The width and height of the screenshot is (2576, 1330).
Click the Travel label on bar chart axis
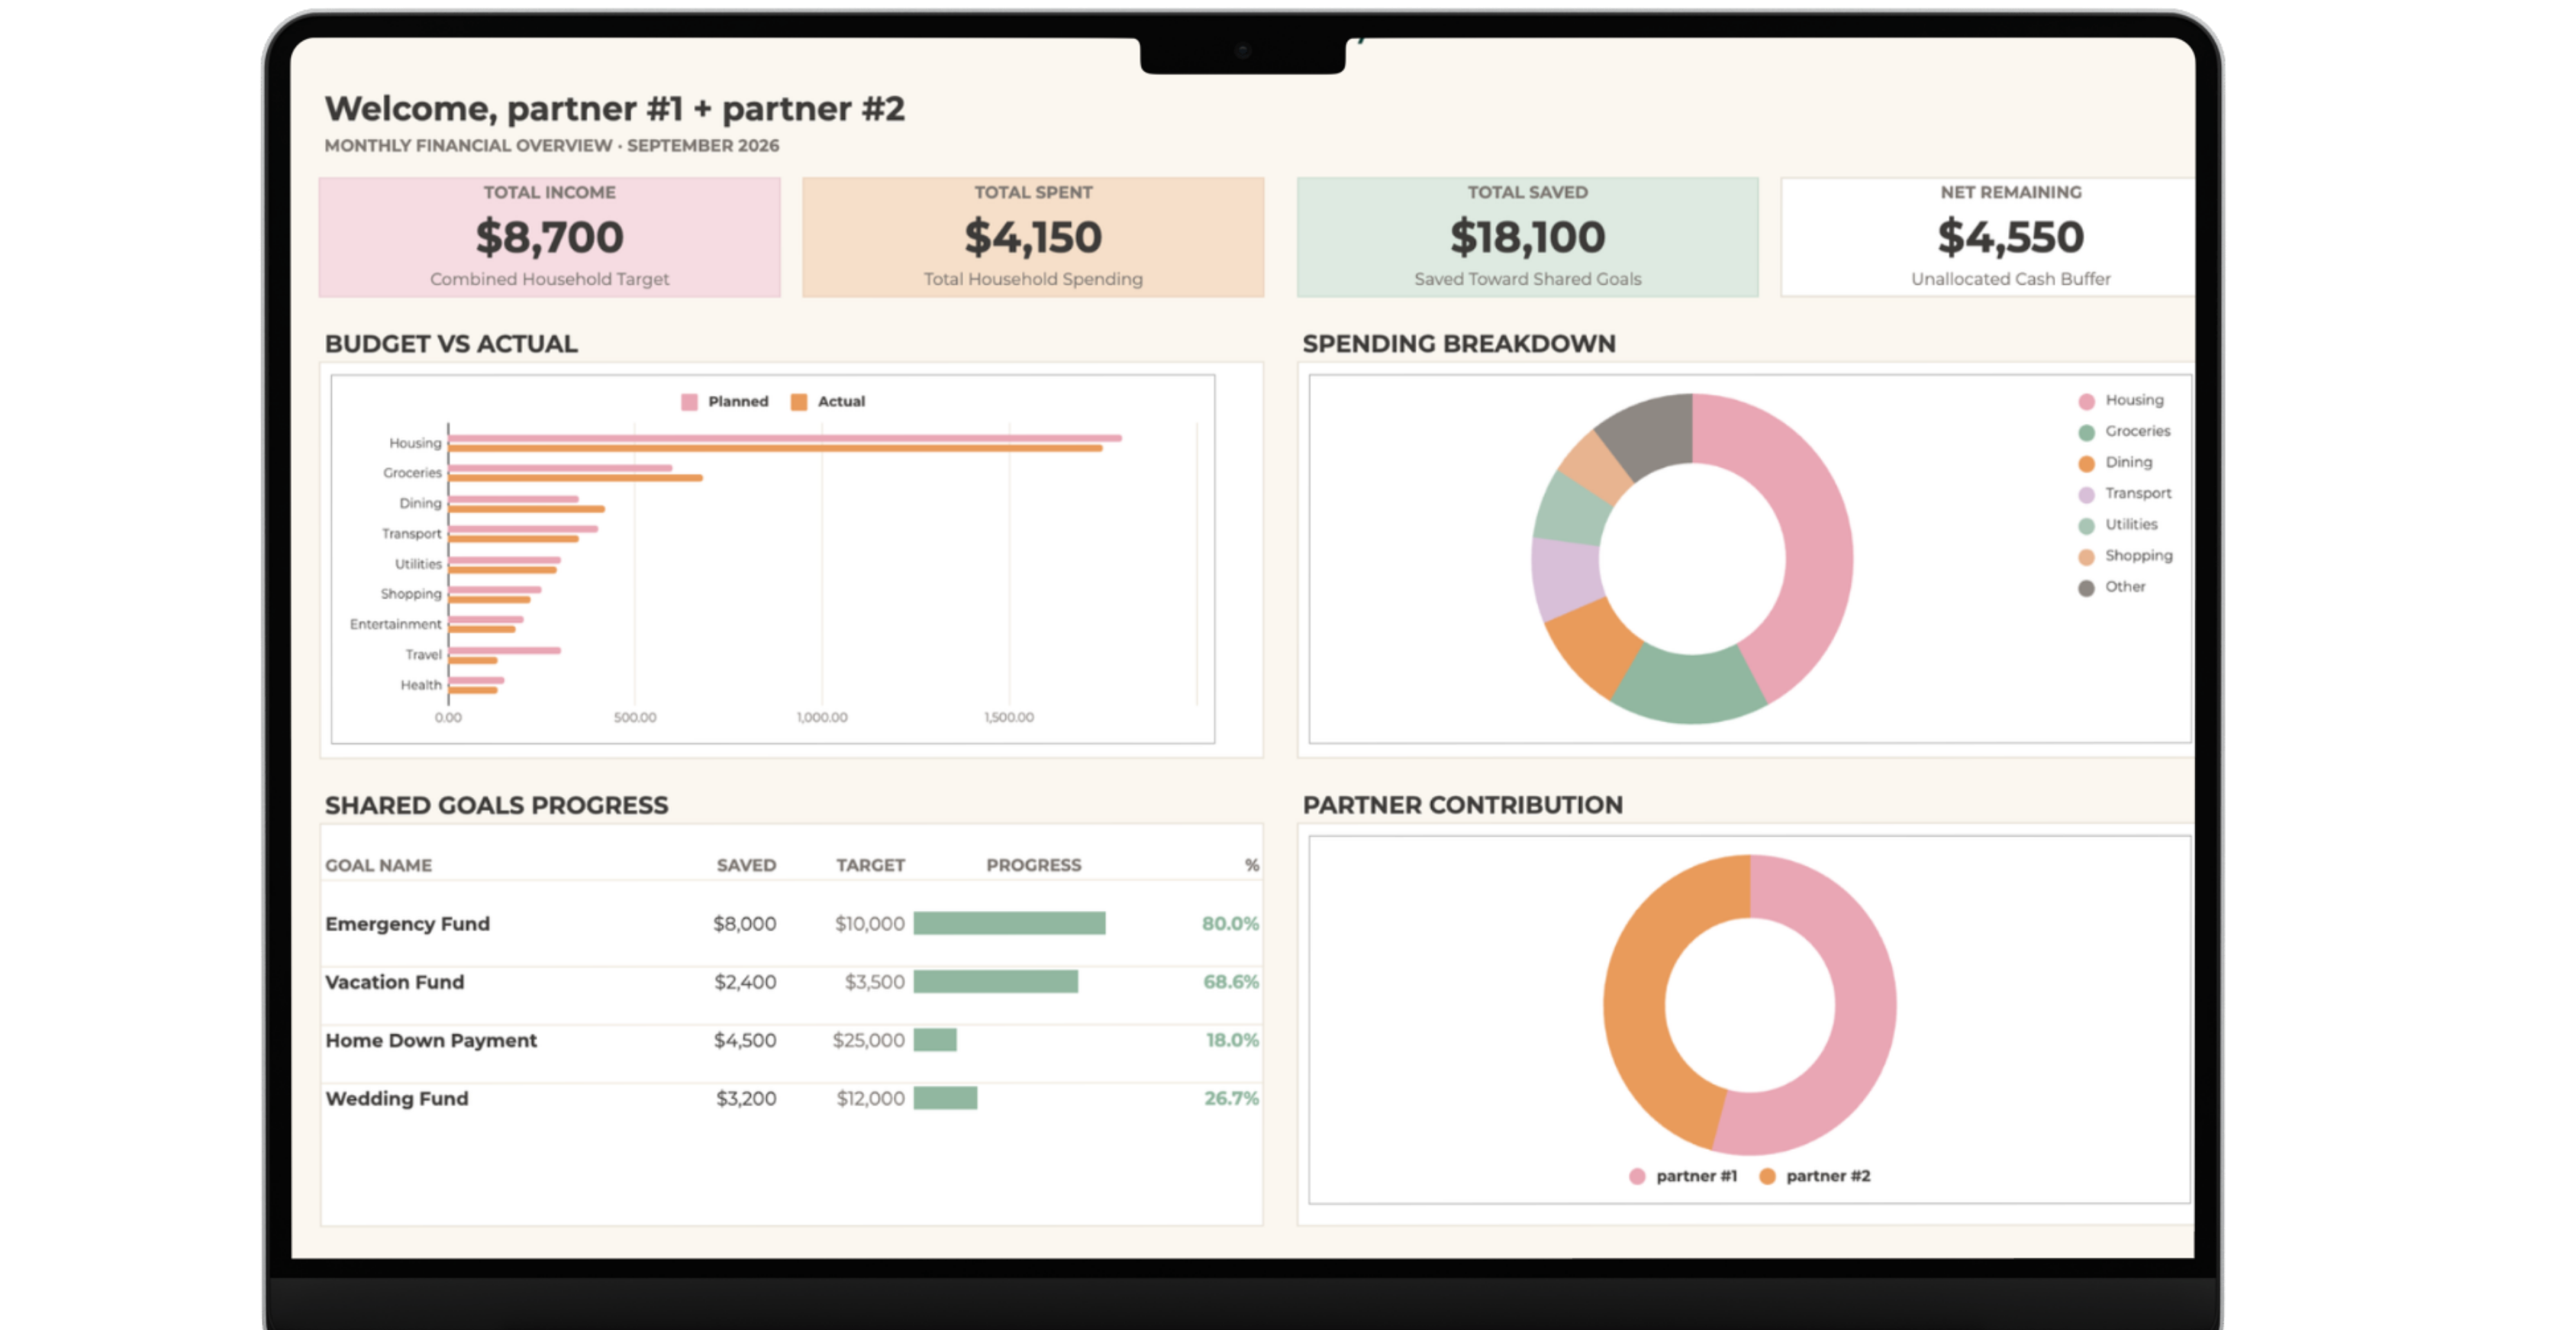[x=423, y=655]
